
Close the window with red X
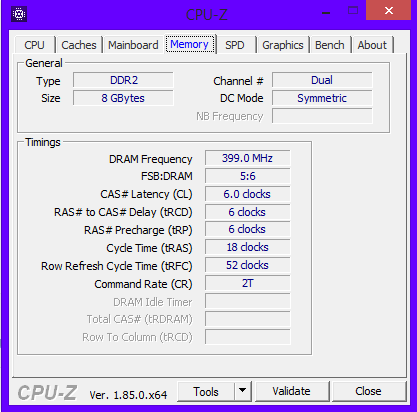pos(388,11)
